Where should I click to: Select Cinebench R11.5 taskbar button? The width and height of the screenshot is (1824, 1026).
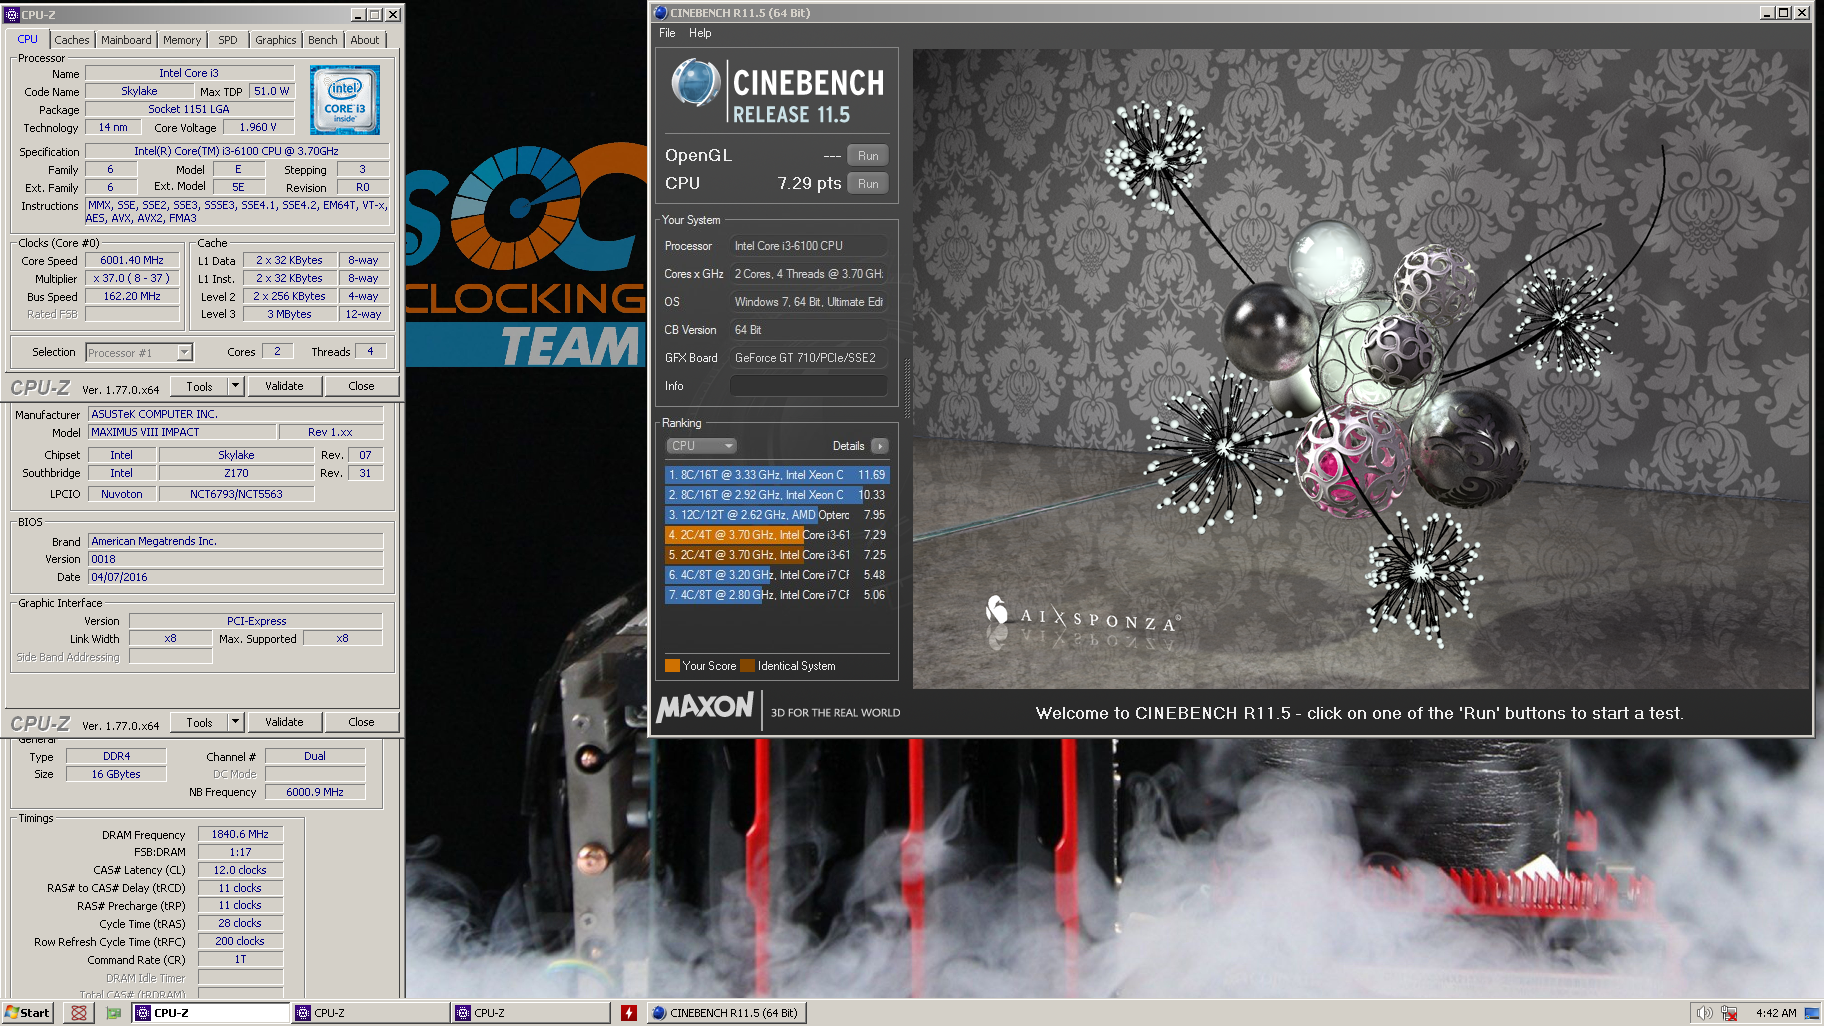727,1013
